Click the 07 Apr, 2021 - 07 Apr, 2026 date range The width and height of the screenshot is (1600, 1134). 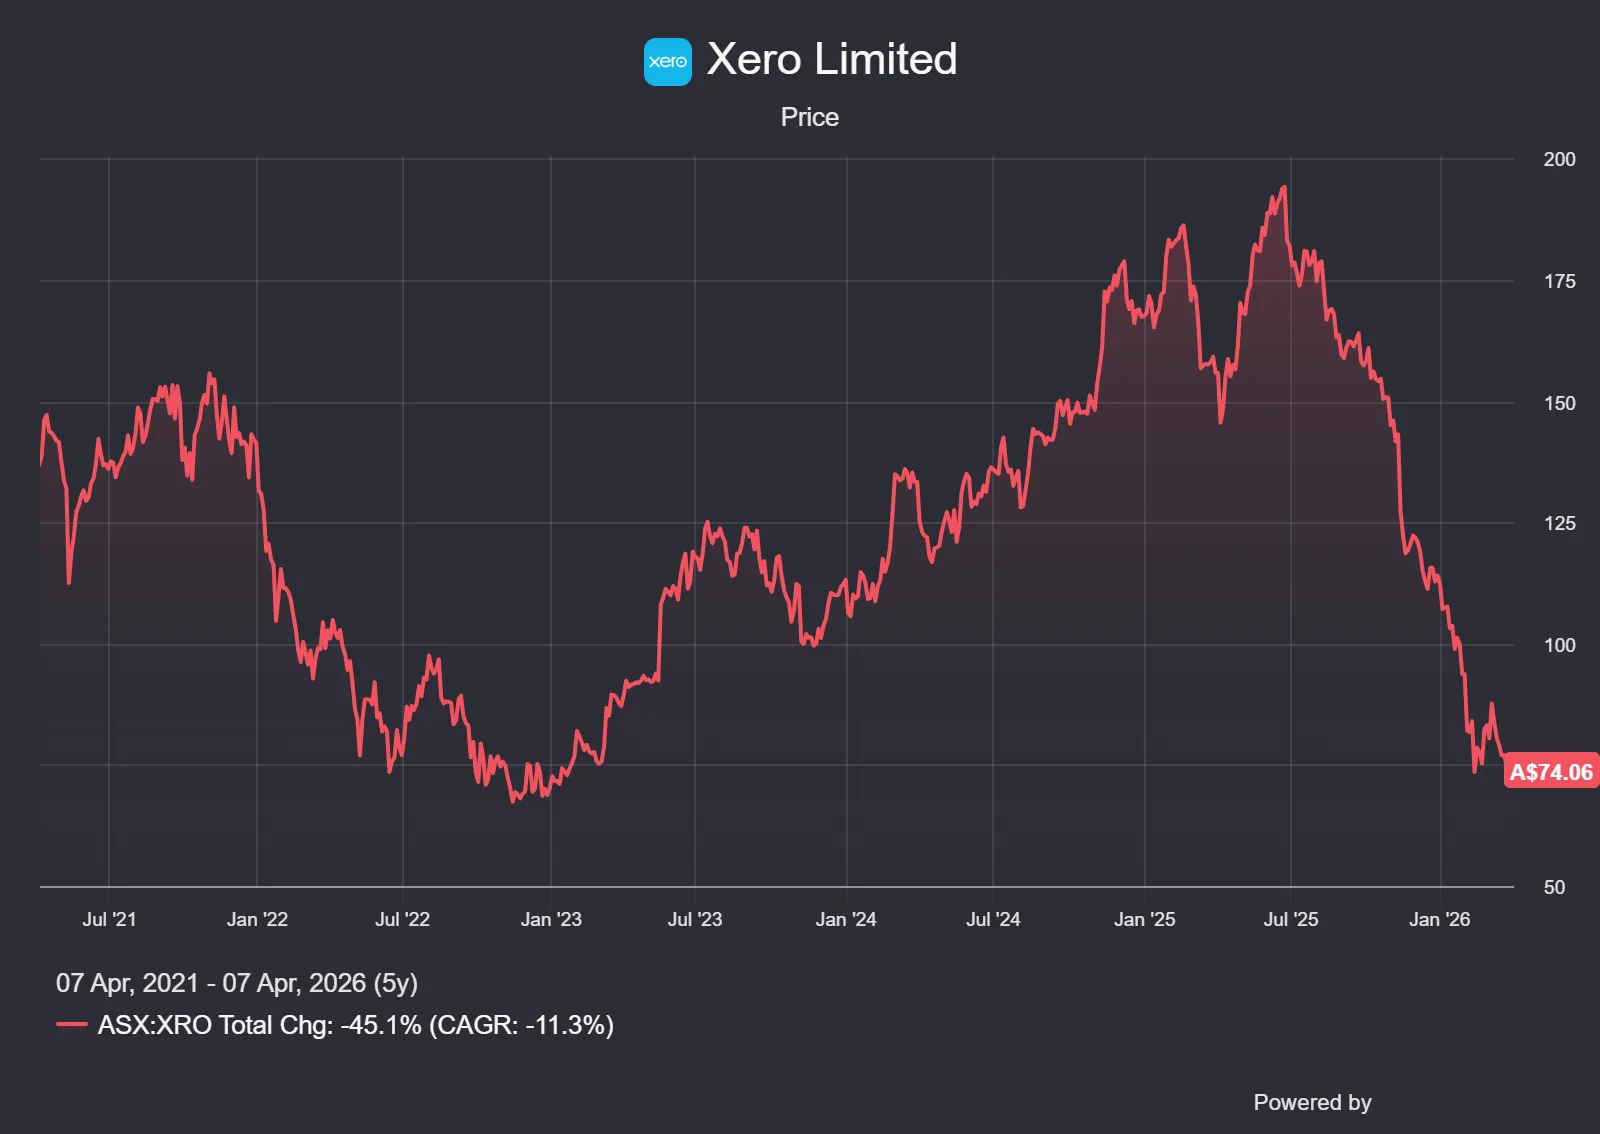tap(236, 983)
